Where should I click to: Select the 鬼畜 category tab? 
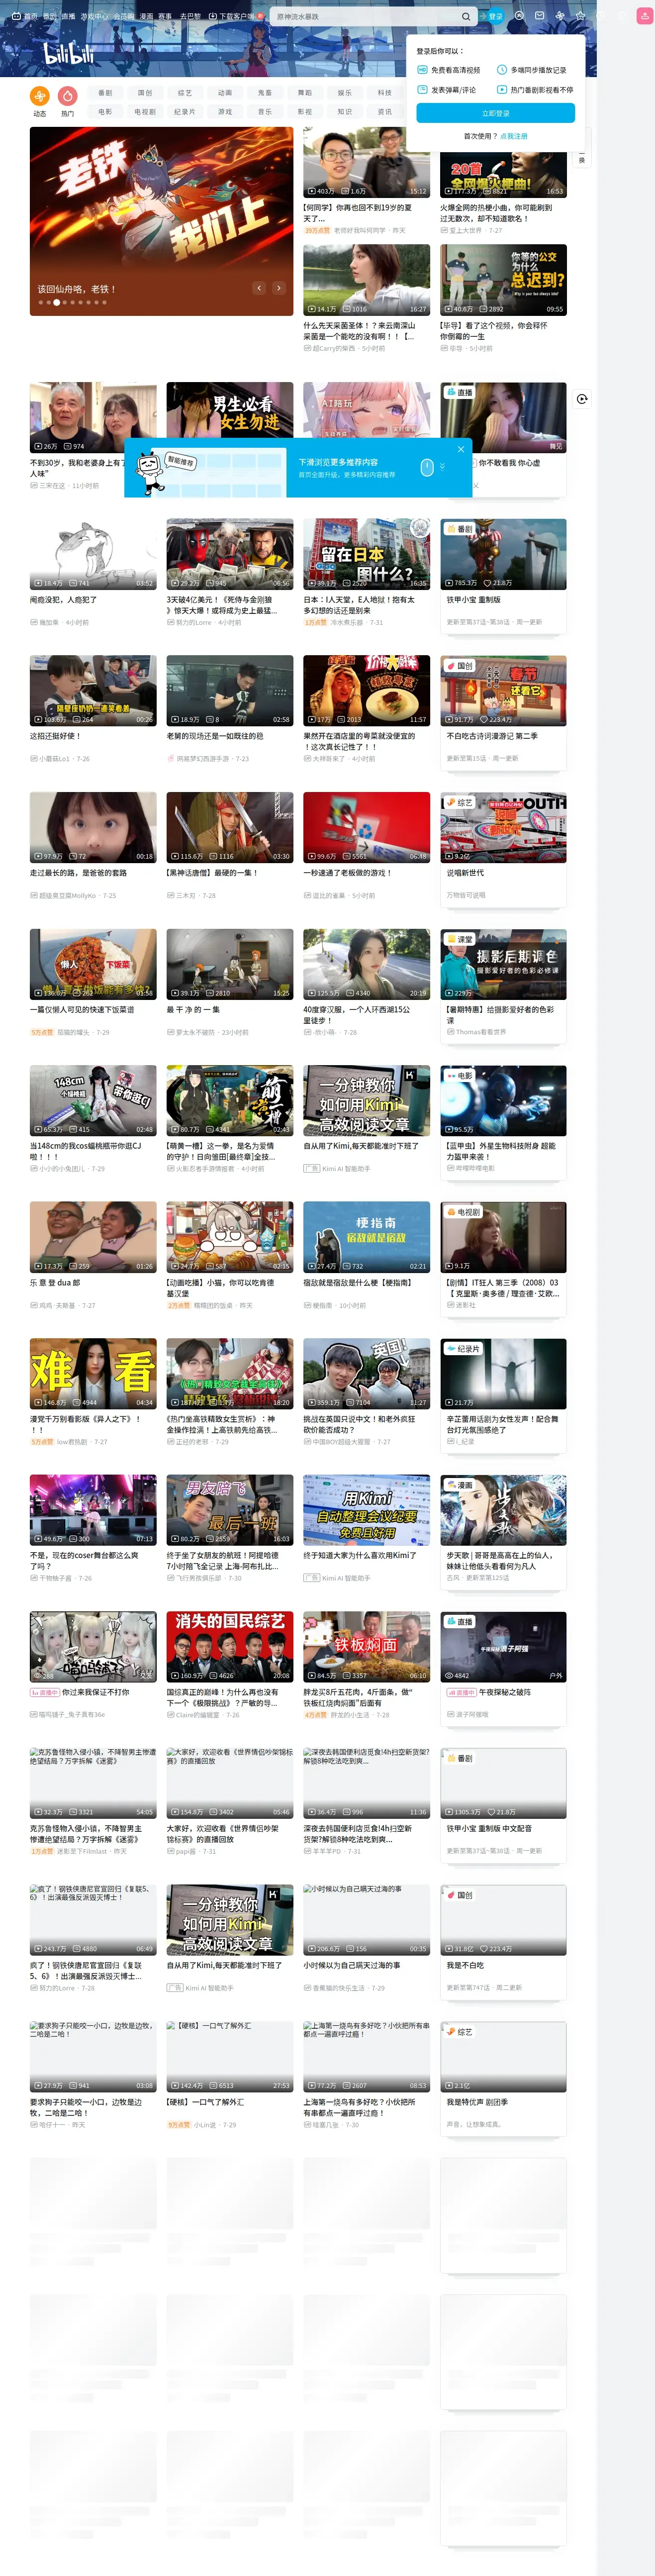tap(265, 93)
